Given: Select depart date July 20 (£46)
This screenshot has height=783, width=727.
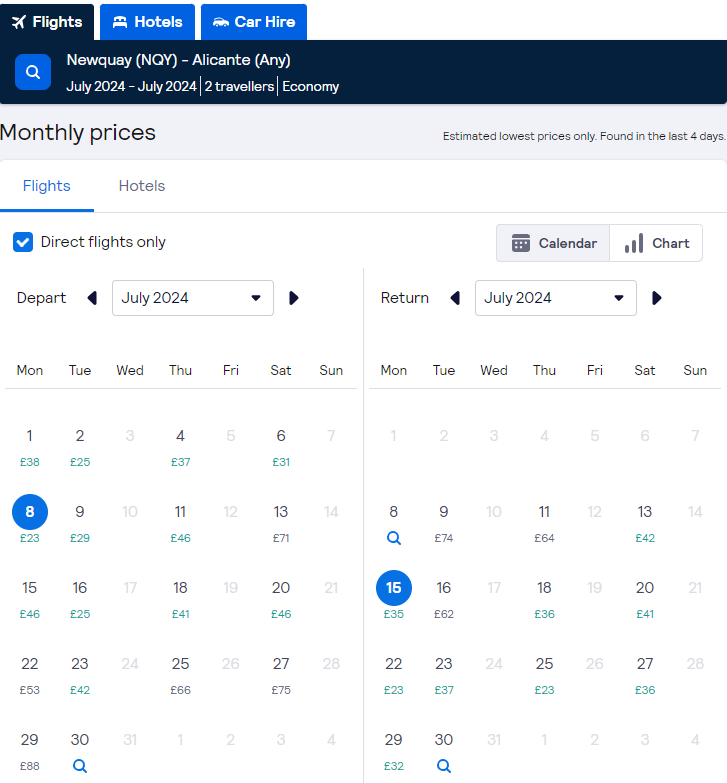Looking at the screenshot, I should tap(281, 599).
